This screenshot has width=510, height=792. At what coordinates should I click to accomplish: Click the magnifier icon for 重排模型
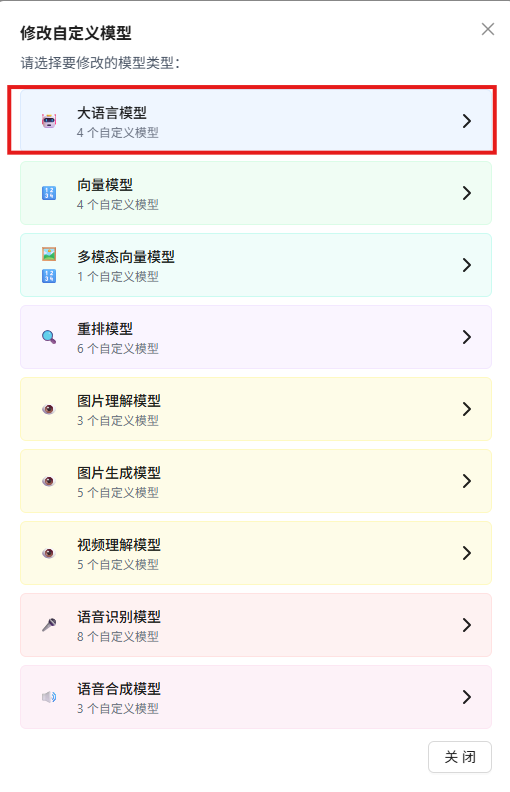[x=49, y=337]
